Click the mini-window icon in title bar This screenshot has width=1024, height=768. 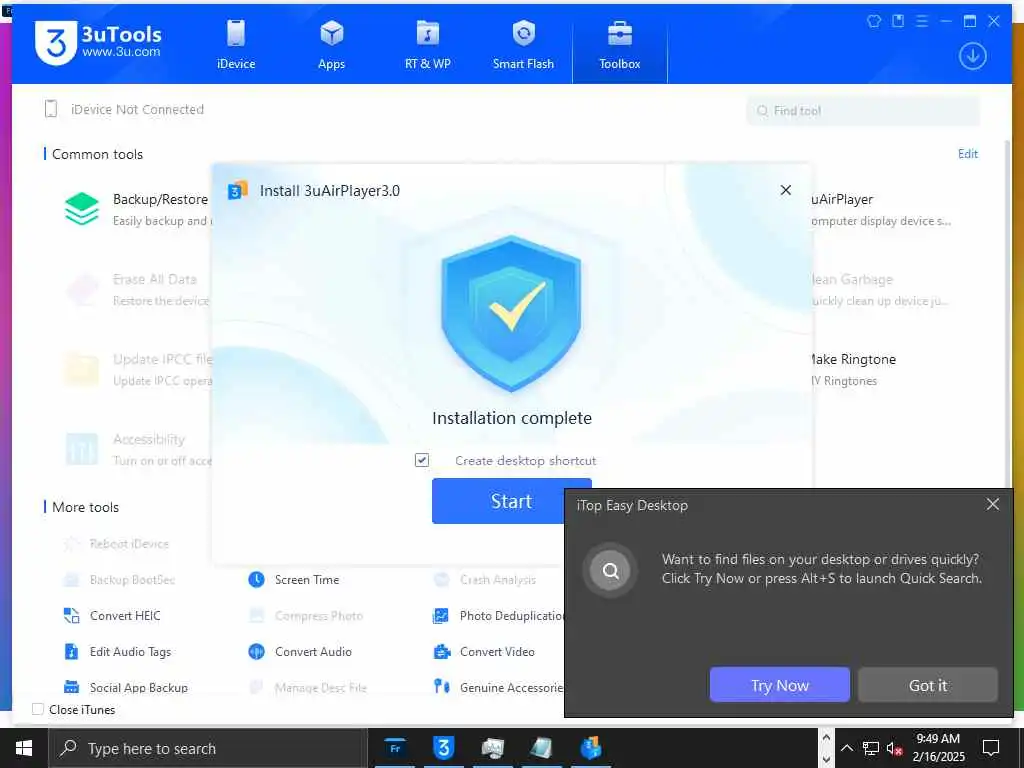(898, 21)
